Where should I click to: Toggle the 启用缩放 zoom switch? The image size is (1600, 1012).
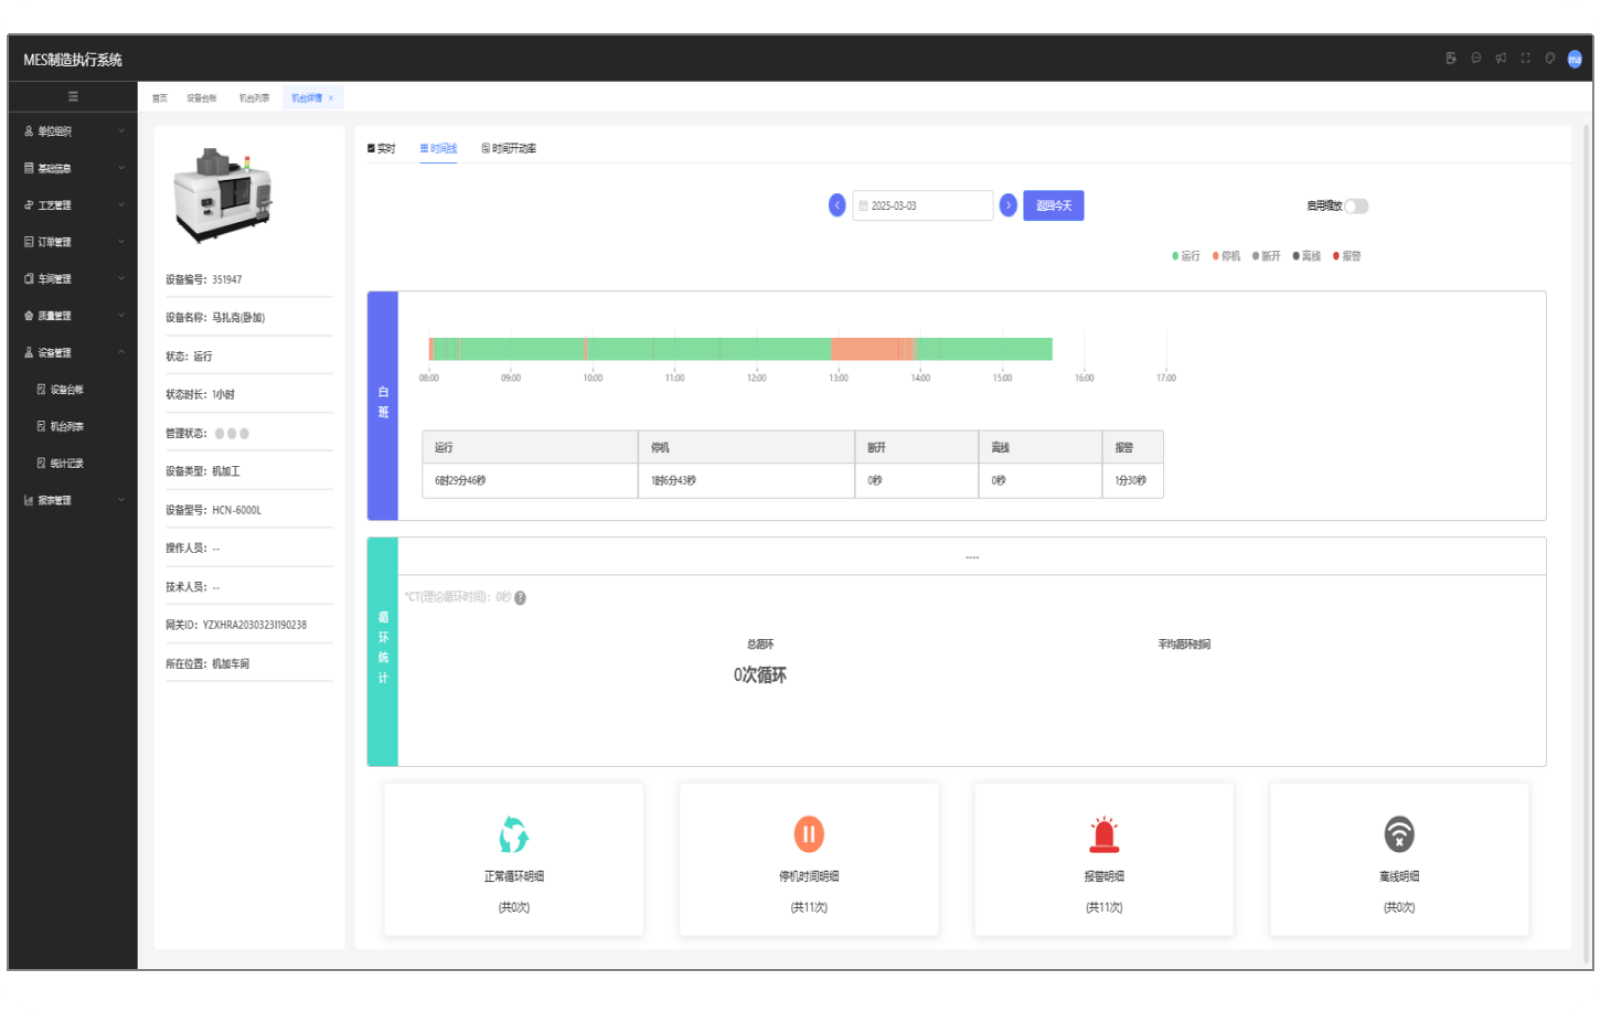pos(1356,206)
